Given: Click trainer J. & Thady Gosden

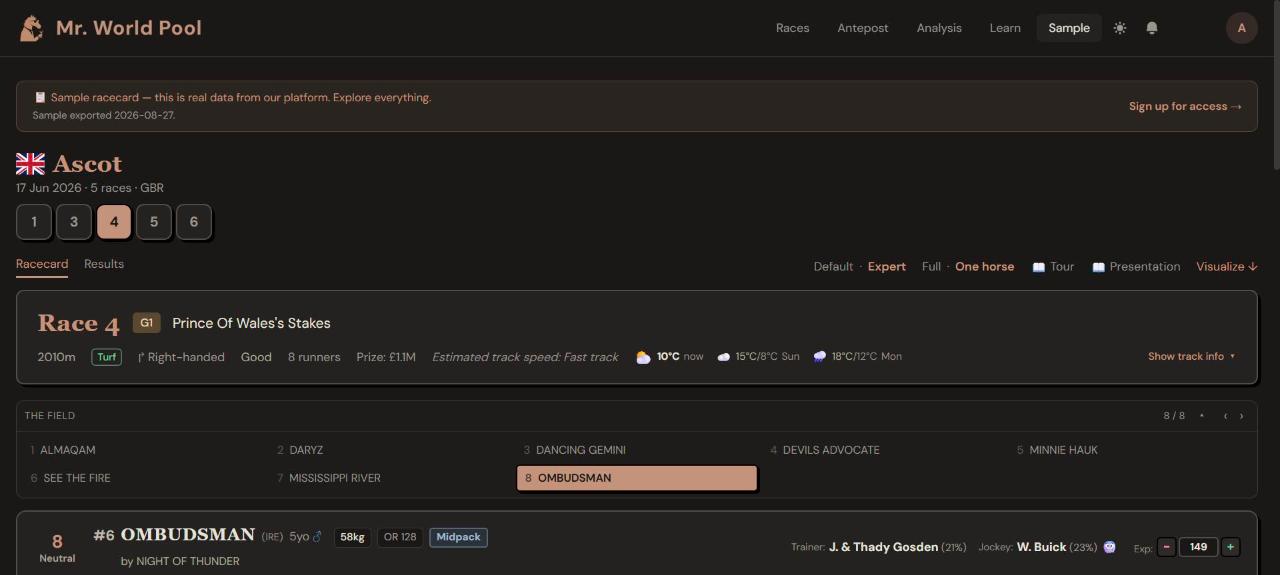Looking at the screenshot, I should [883, 547].
